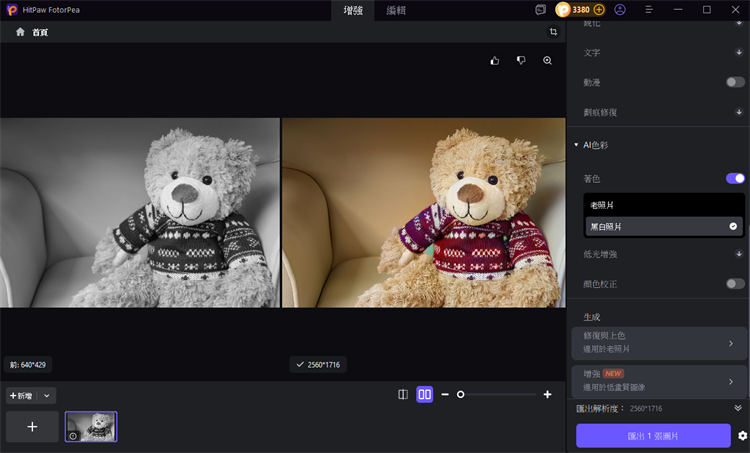The image size is (750, 453).
Task: Open the user account icon
Action: (620, 10)
